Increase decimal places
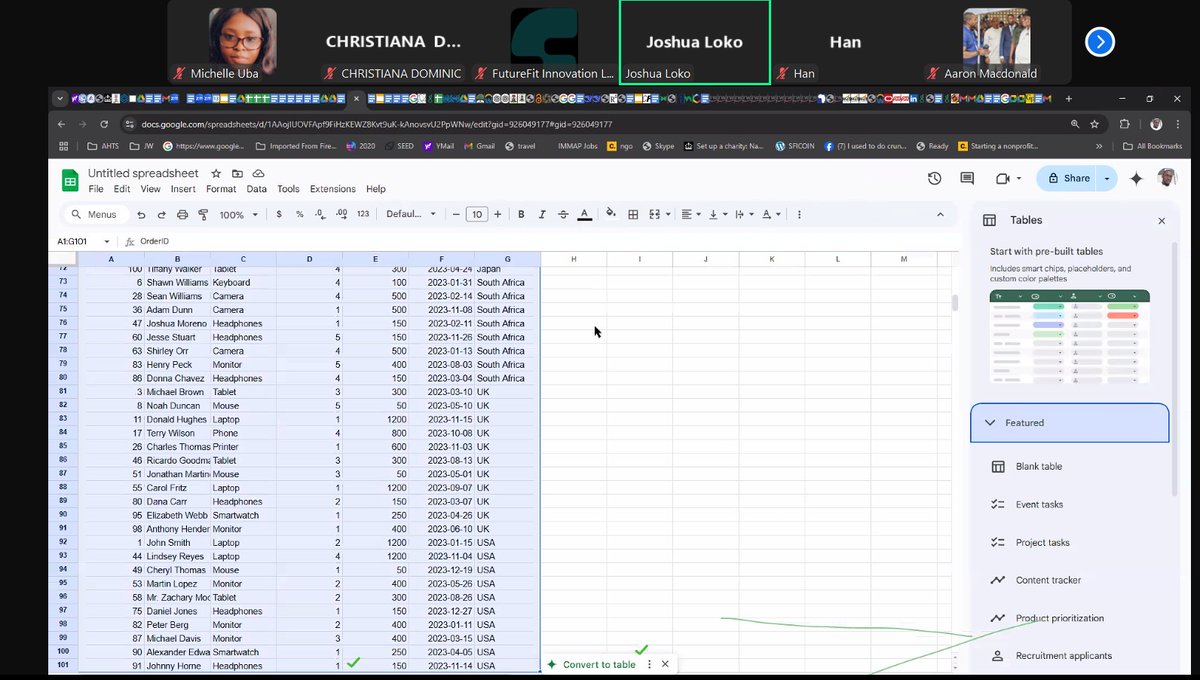 tap(341, 214)
